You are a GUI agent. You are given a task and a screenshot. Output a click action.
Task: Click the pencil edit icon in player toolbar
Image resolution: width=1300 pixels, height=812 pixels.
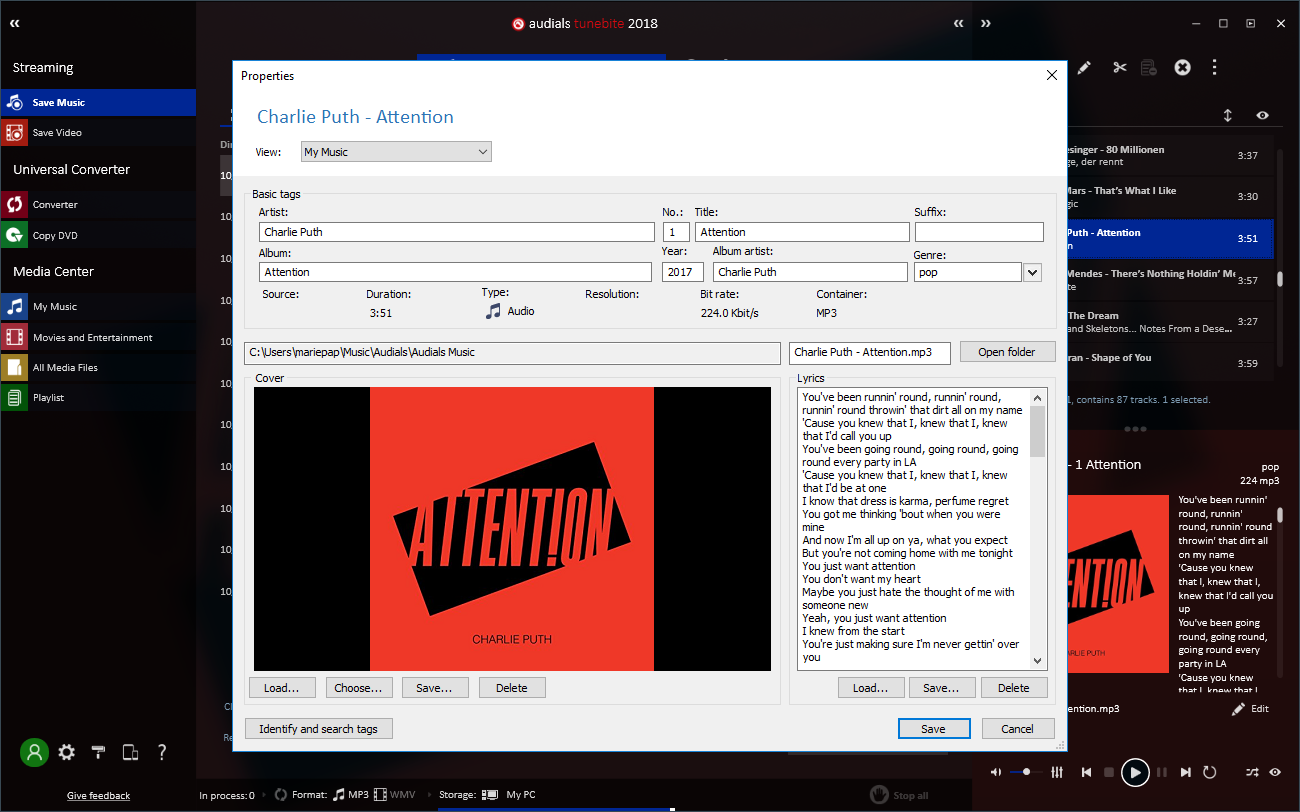coord(1084,67)
